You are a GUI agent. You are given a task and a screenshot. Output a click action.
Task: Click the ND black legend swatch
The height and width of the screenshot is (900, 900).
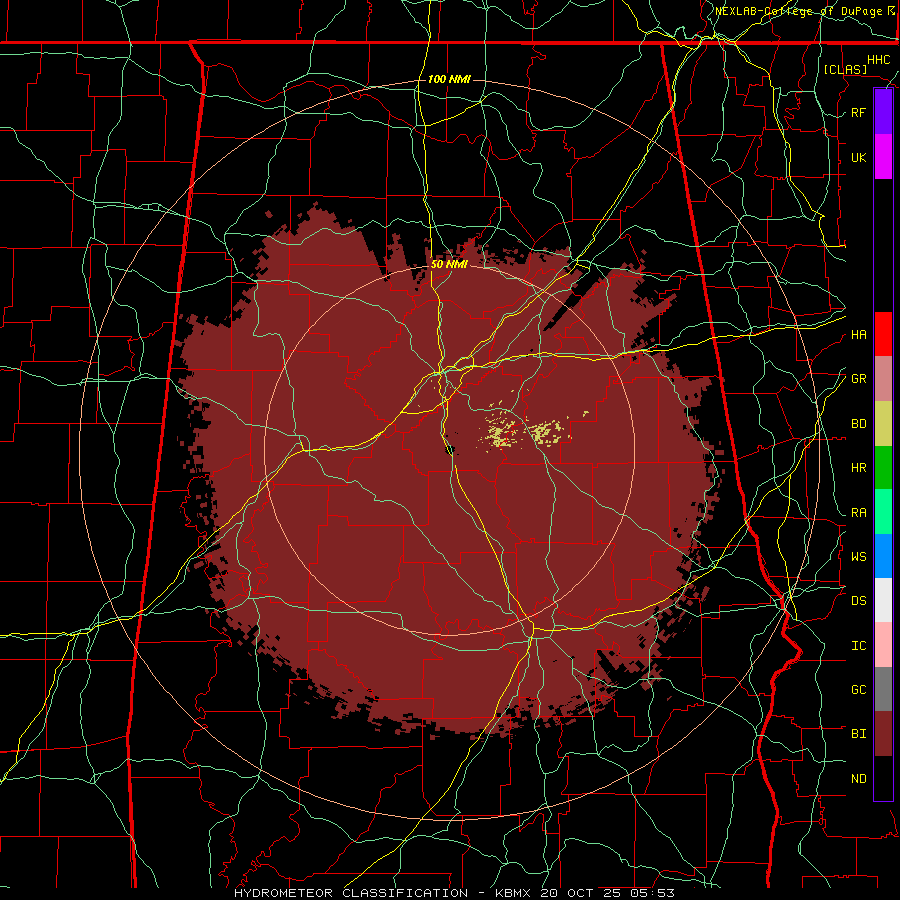click(x=883, y=778)
